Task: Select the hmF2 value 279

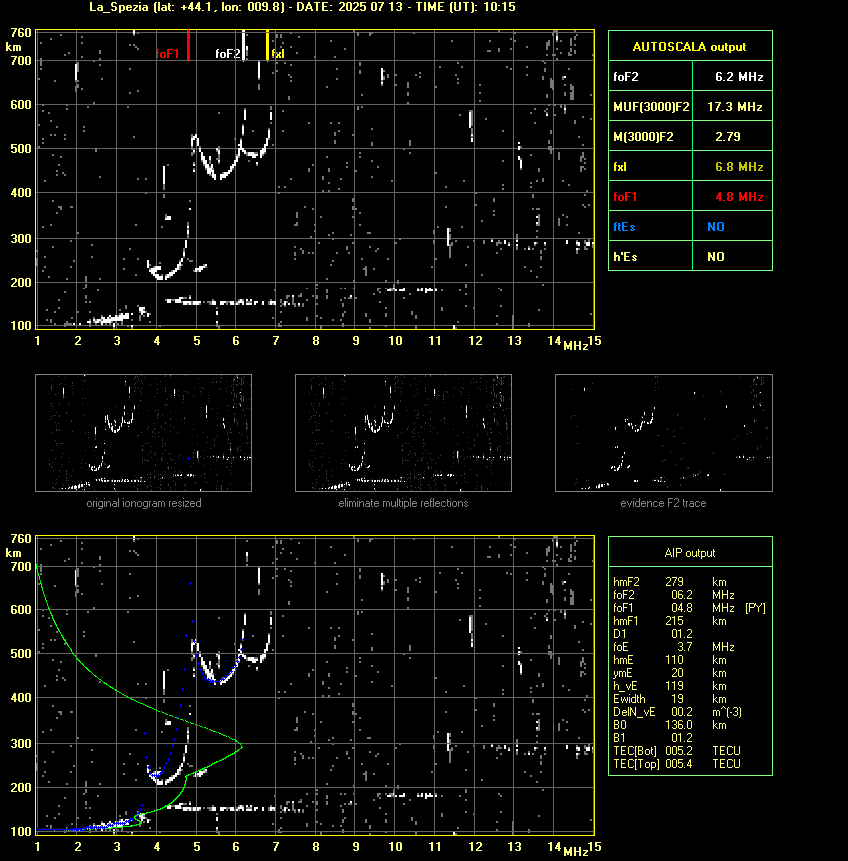Action: (674, 582)
